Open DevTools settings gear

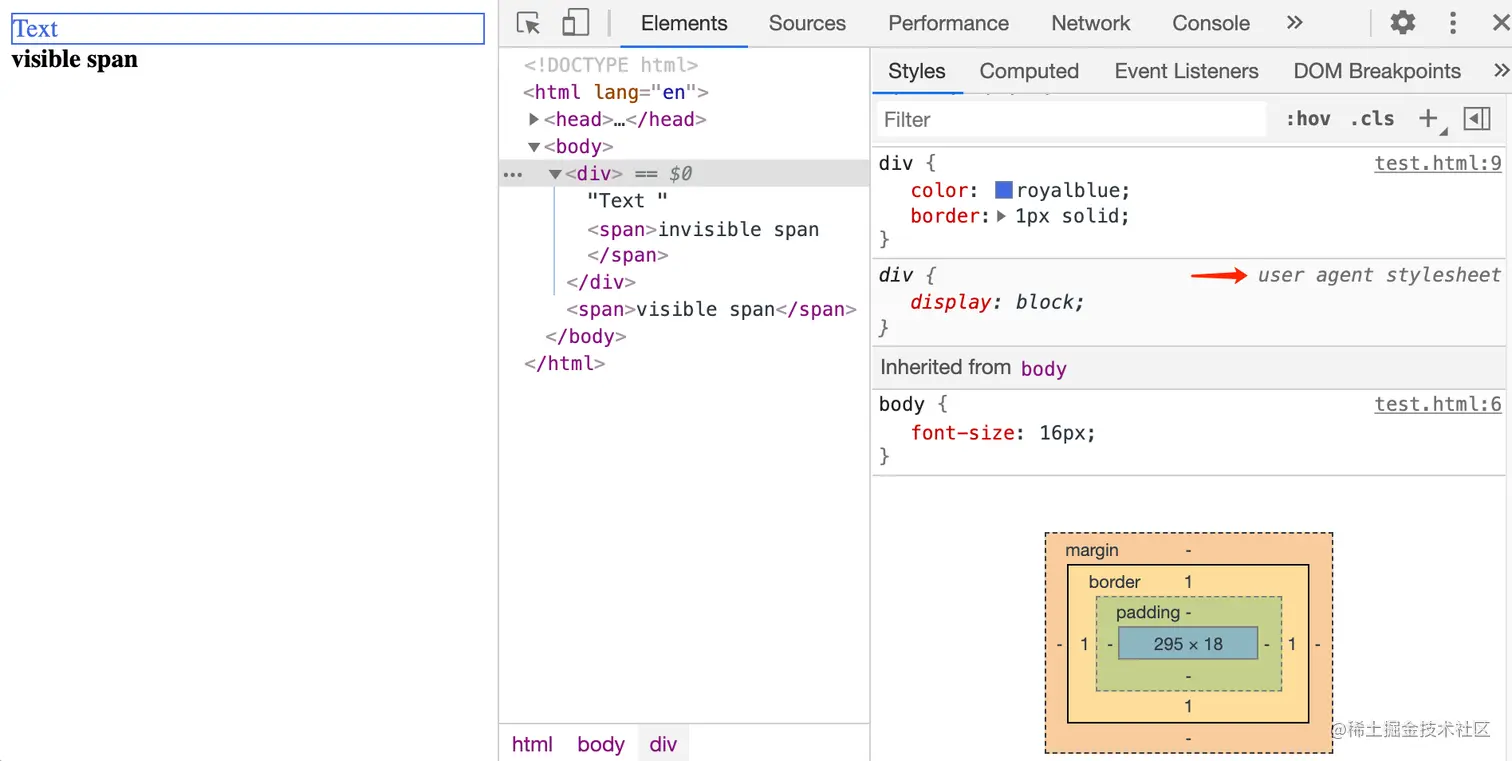coord(1403,23)
